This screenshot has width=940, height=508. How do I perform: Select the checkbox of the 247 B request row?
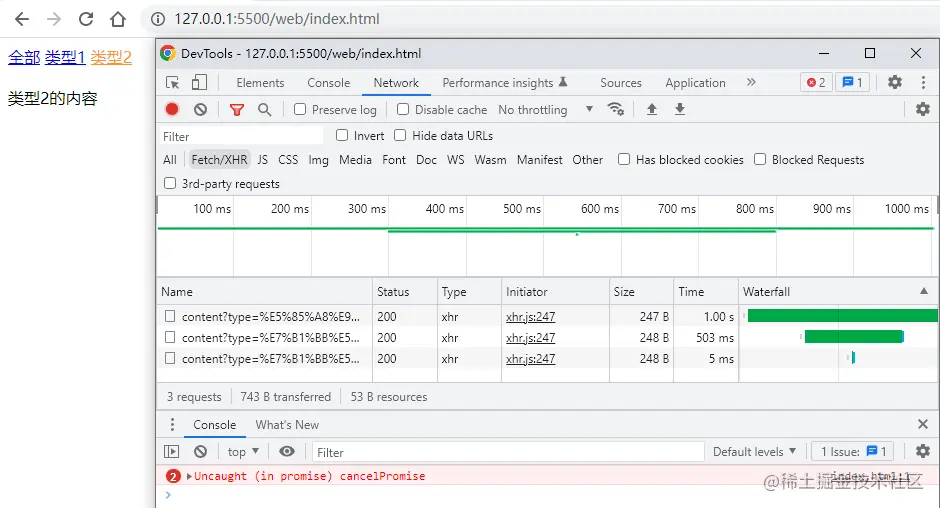coord(170,316)
